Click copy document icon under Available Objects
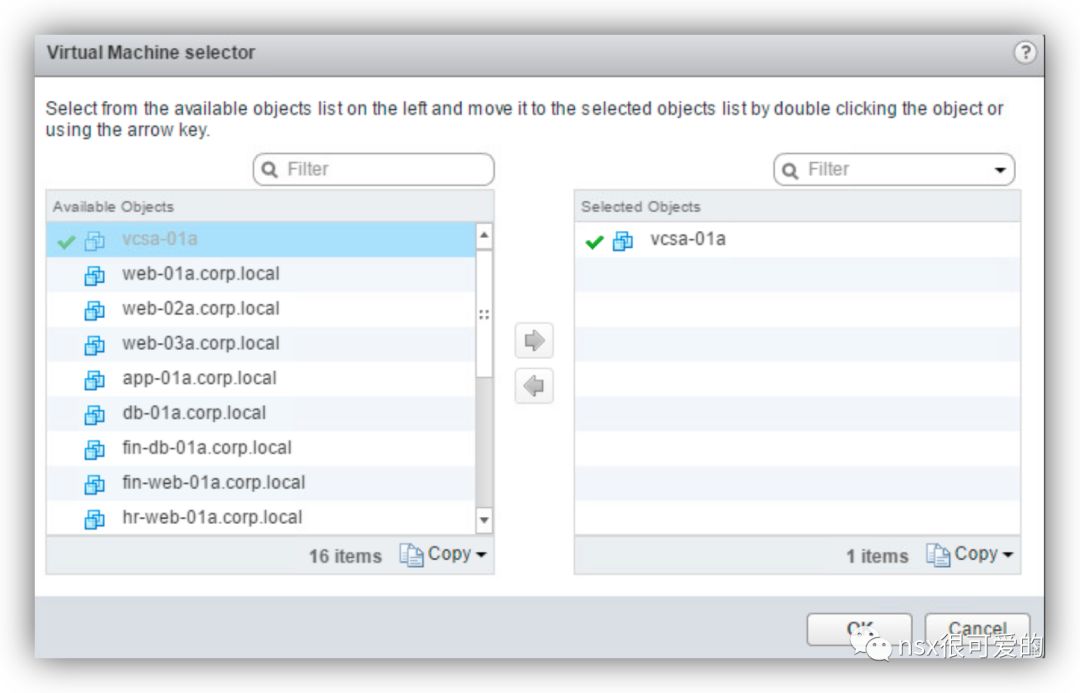Viewport: 1080px width, 693px height. point(411,555)
